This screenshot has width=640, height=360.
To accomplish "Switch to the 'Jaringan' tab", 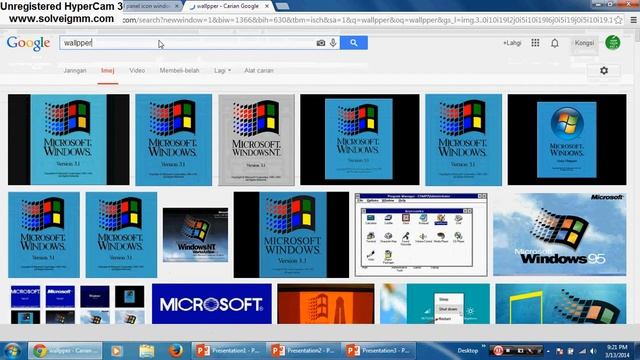I will click(x=75, y=70).
